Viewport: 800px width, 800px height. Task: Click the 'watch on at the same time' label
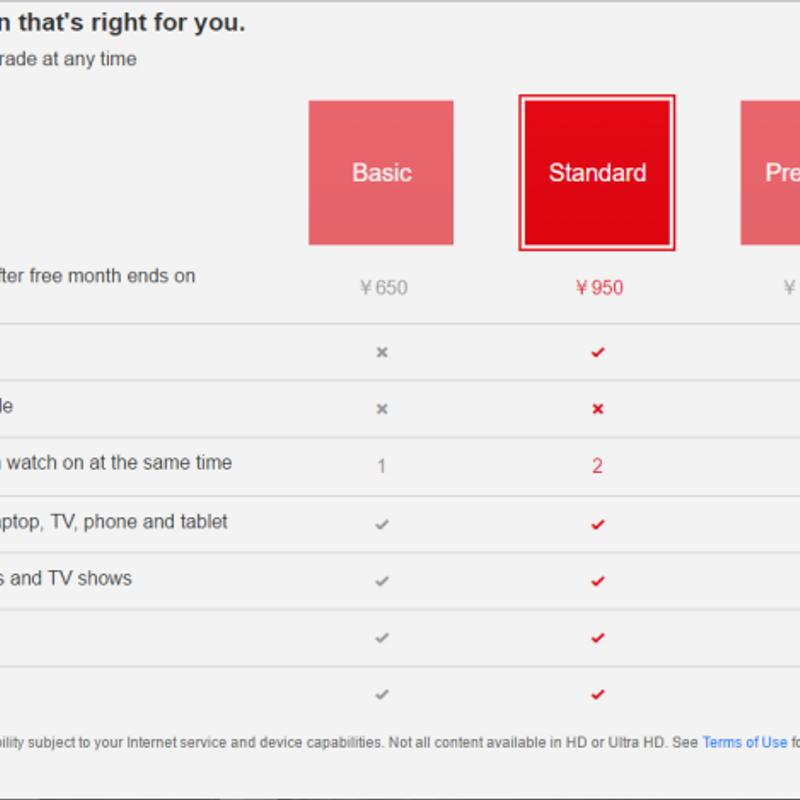coord(119,463)
